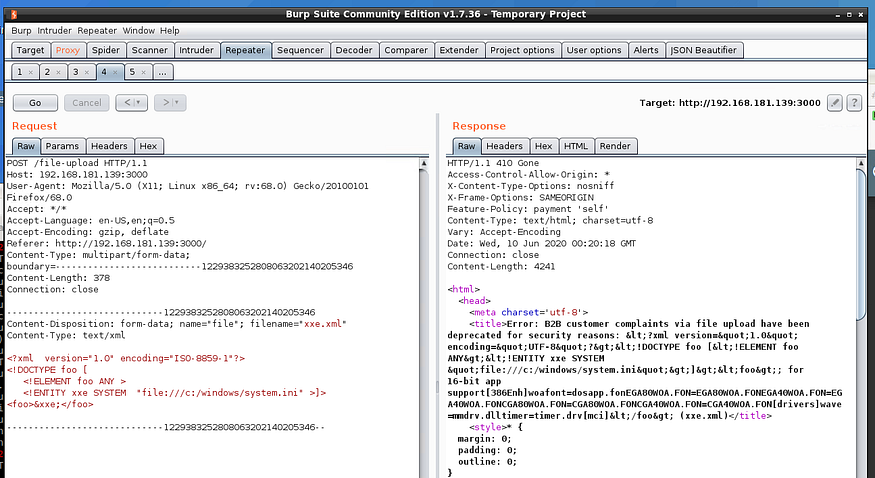The width and height of the screenshot is (875, 478).
Task: Switch to the Proxy tab
Action: click(68, 50)
